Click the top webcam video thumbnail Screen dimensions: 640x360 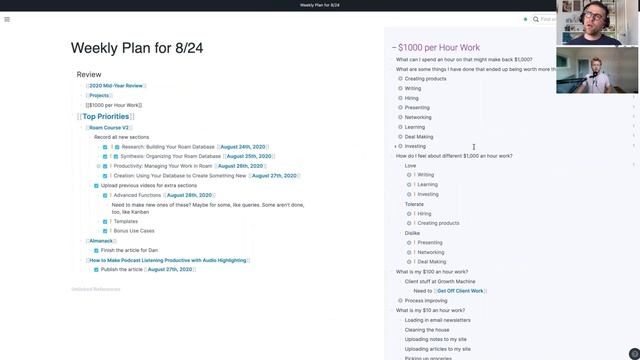pyautogui.click(x=598, y=22)
